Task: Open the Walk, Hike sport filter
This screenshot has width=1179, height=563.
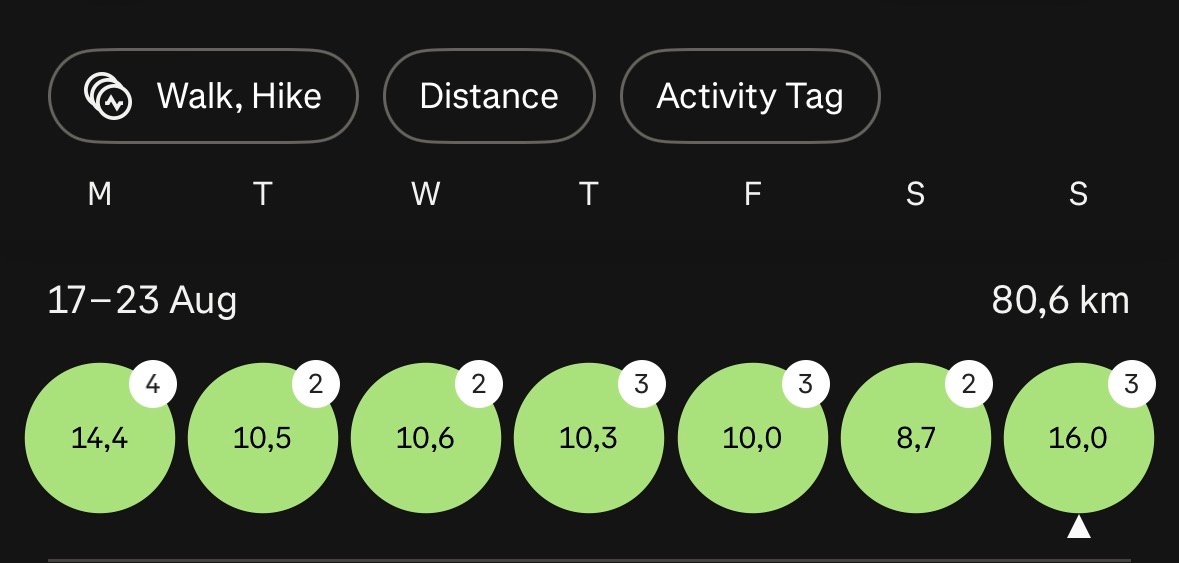Action: point(203,96)
